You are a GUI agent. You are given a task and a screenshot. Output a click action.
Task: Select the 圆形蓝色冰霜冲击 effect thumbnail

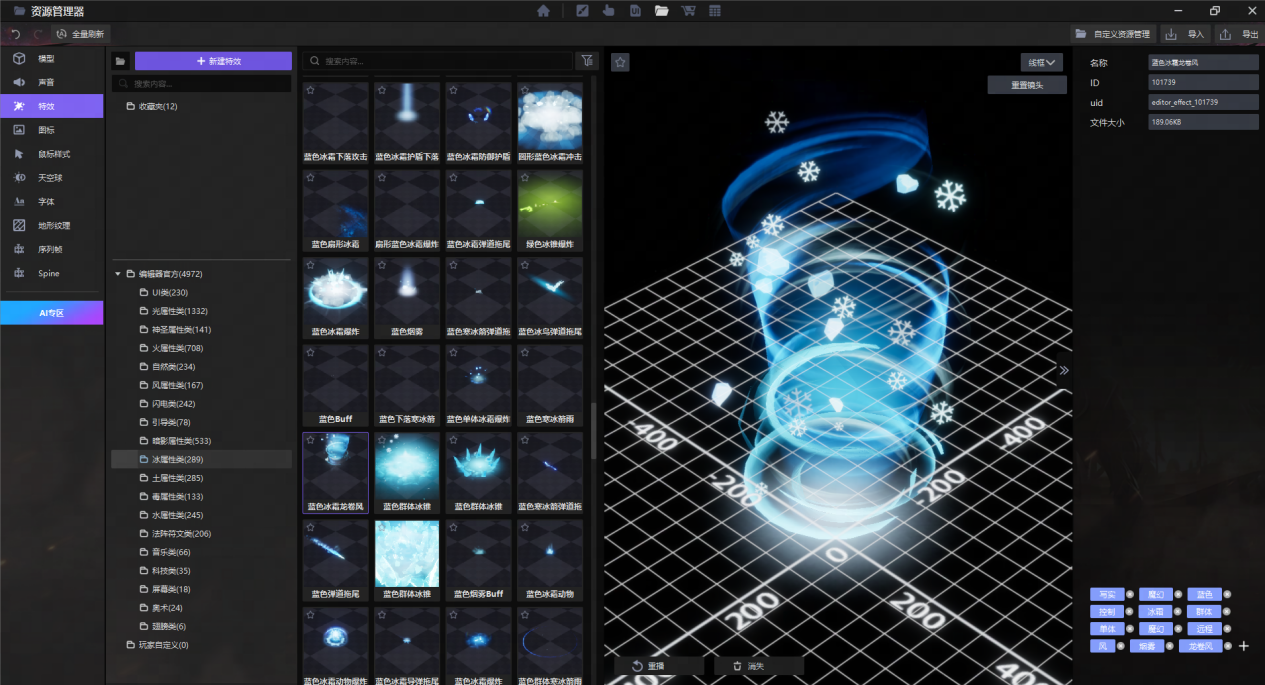click(550, 123)
